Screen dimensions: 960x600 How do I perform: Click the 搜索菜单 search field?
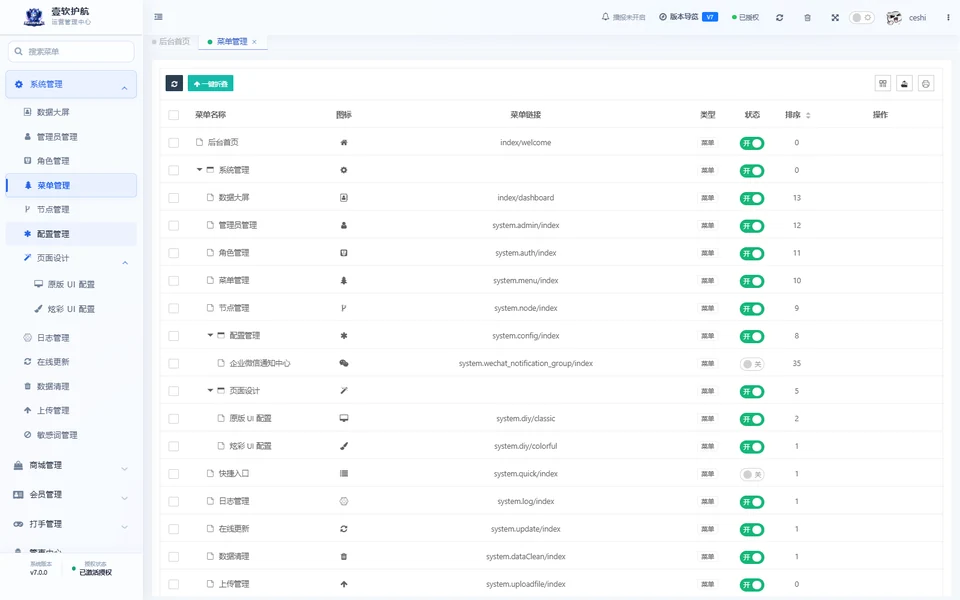pyautogui.click(x=71, y=51)
